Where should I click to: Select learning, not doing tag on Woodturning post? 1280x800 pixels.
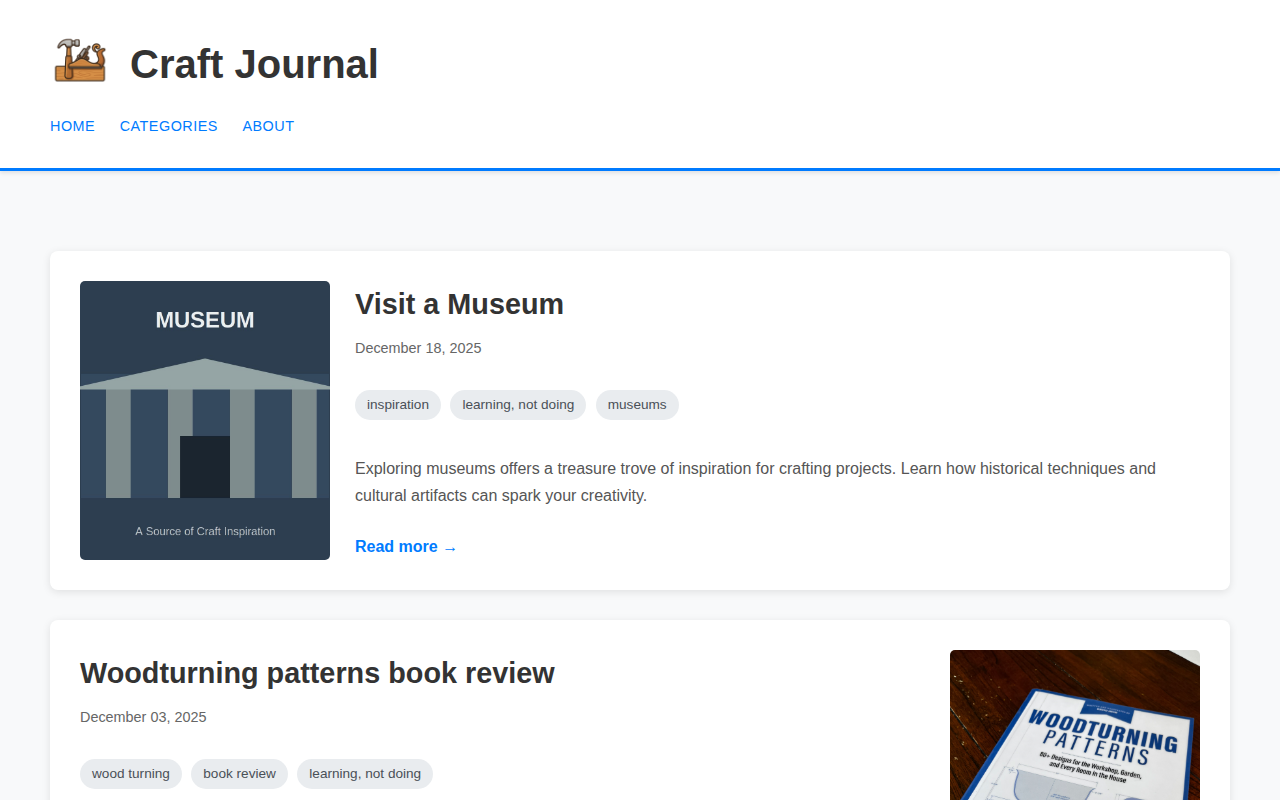[x=365, y=774]
